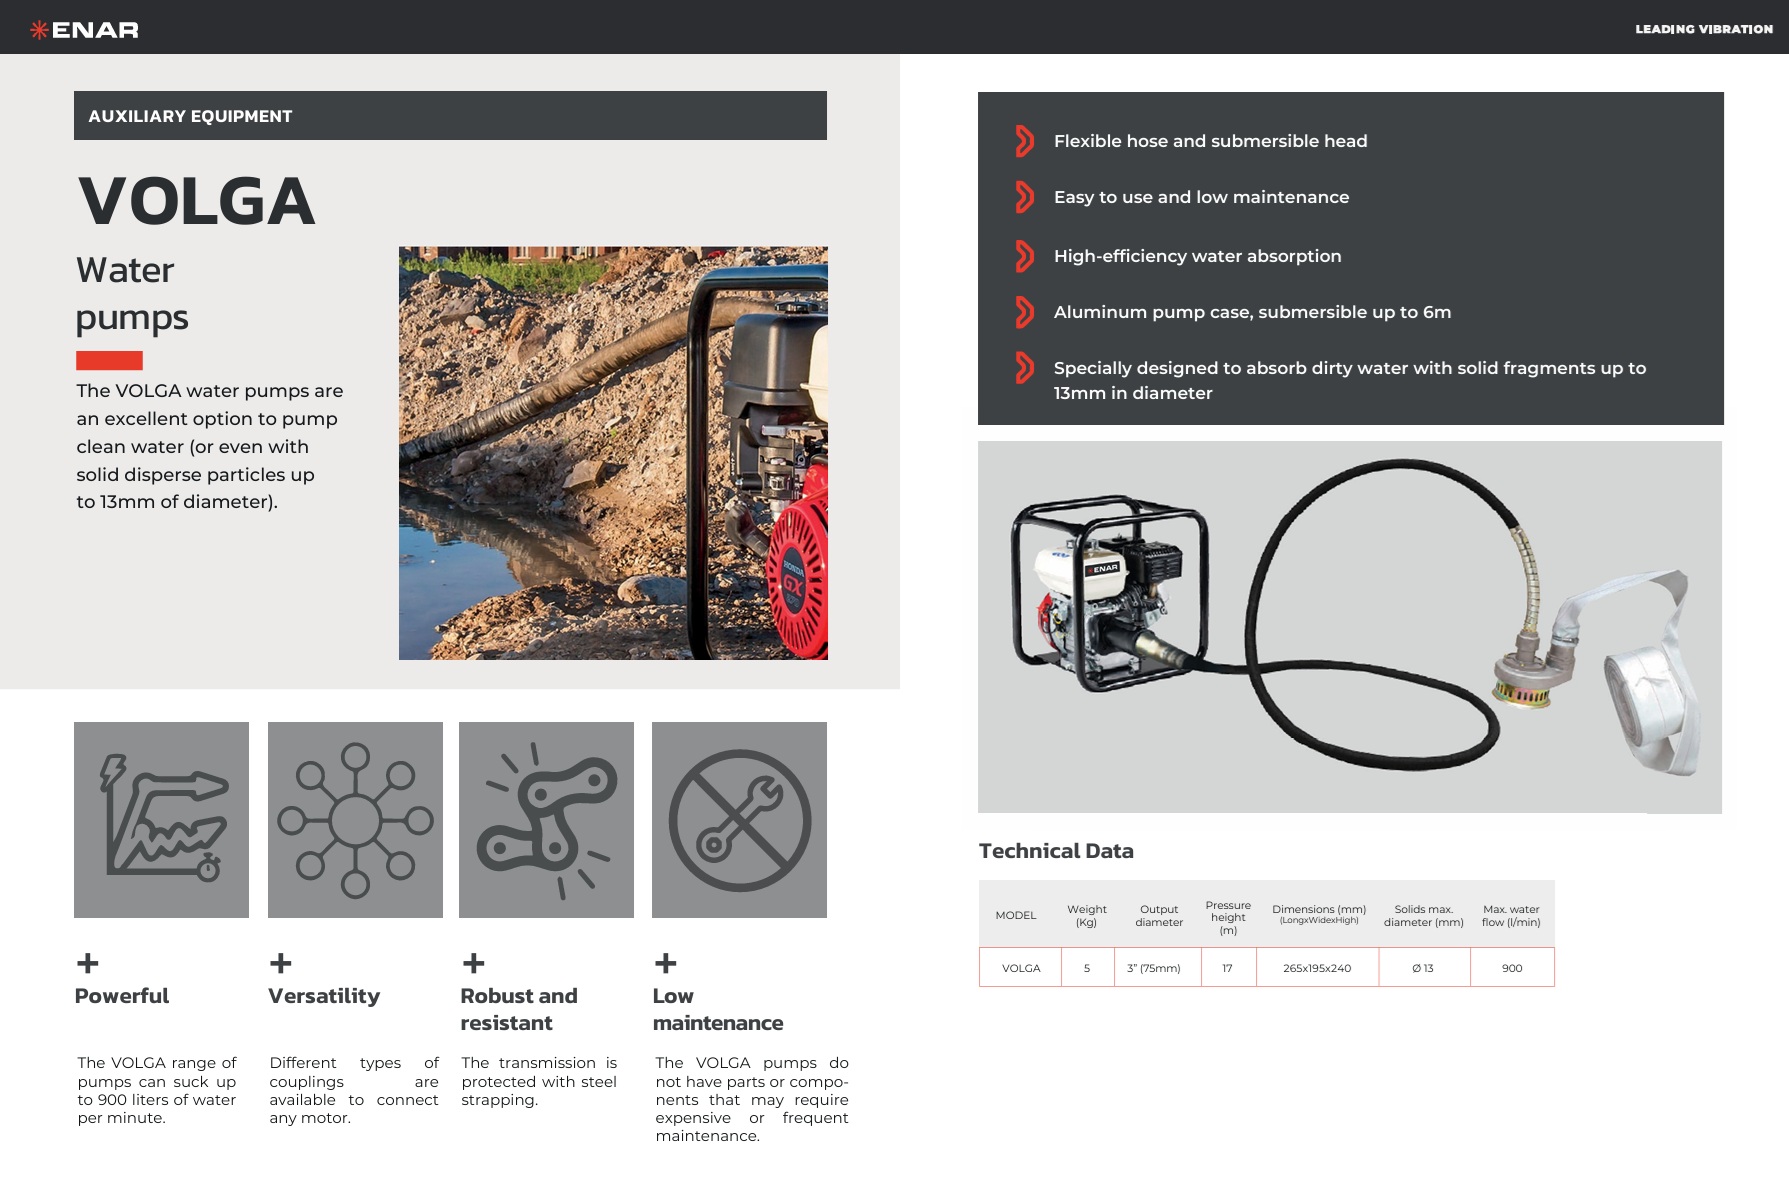Click the 900 max water flow value
The width and height of the screenshot is (1789, 1202).
coord(1512,968)
